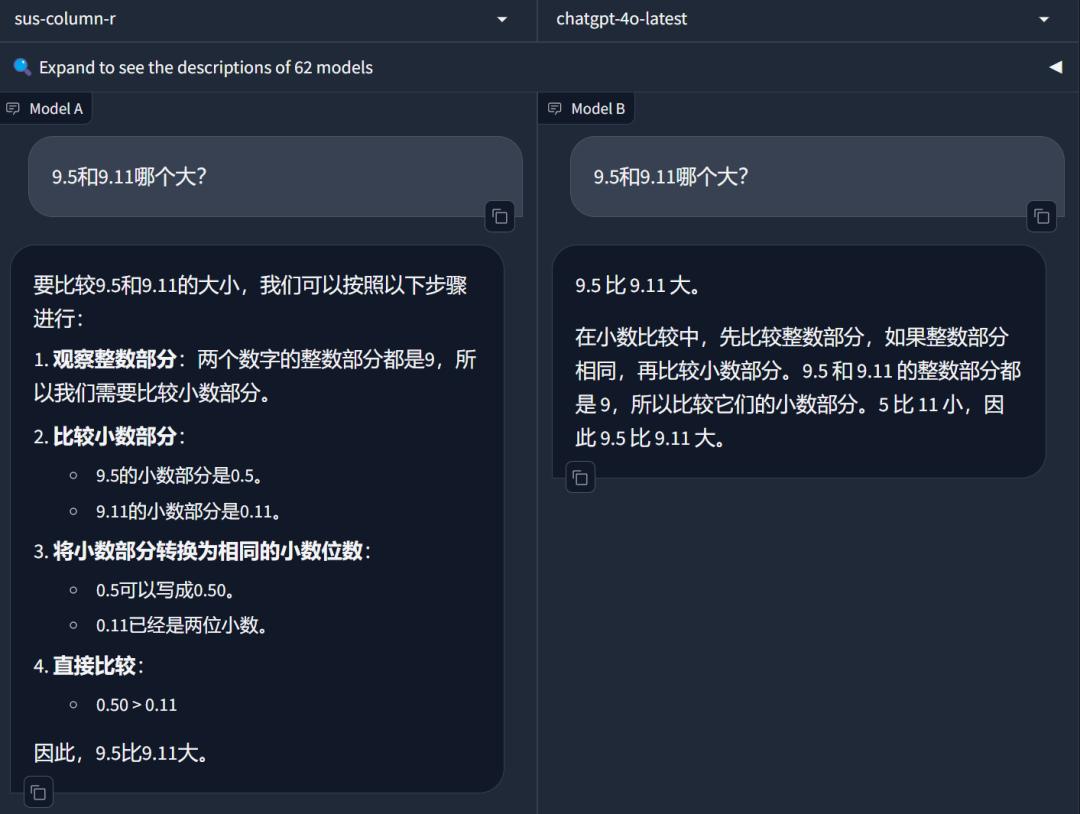This screenshot has height=814, width=1080.
Task: Click "Expand to see the descriptions of 62 models"
Action: point(206,68)
